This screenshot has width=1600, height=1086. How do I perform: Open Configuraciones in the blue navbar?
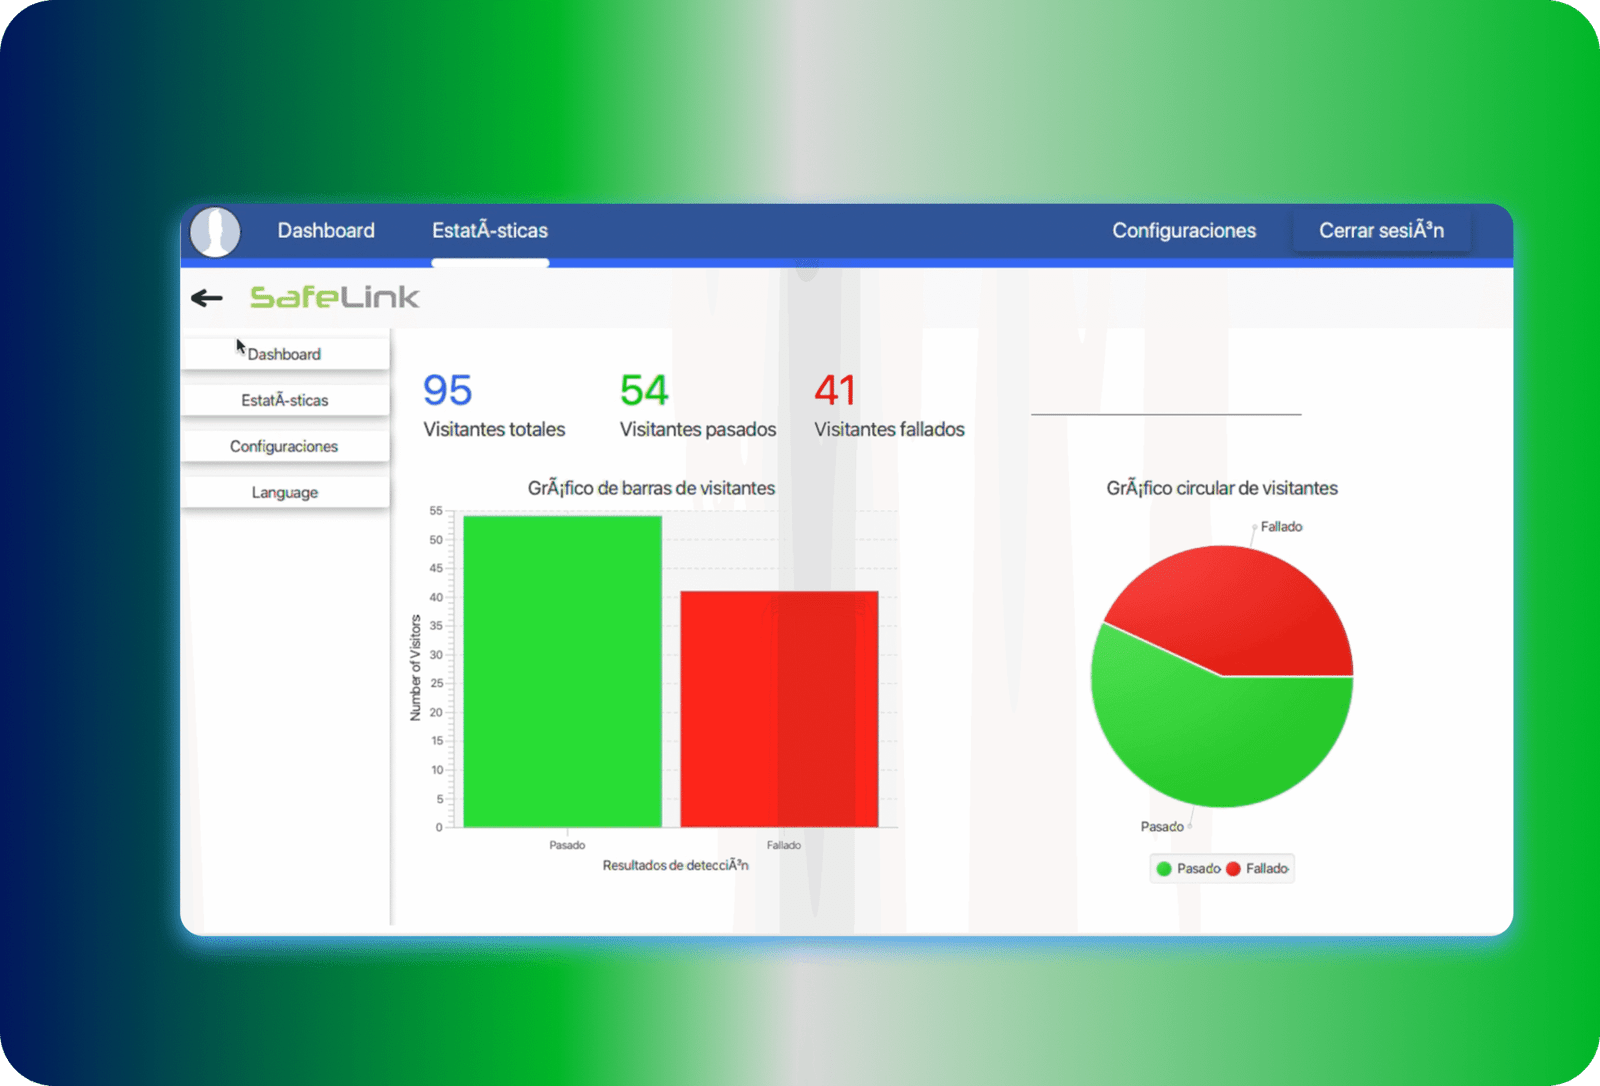coord(1184,231)
